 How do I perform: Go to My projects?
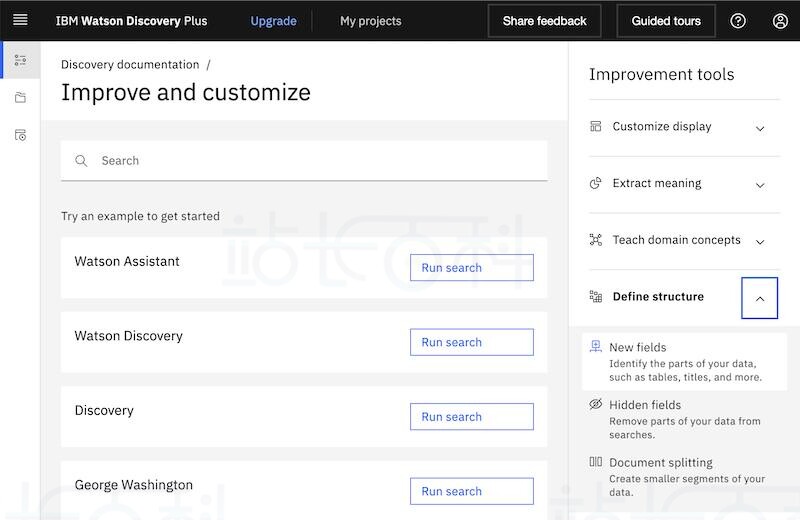click(x=370, y=21)
